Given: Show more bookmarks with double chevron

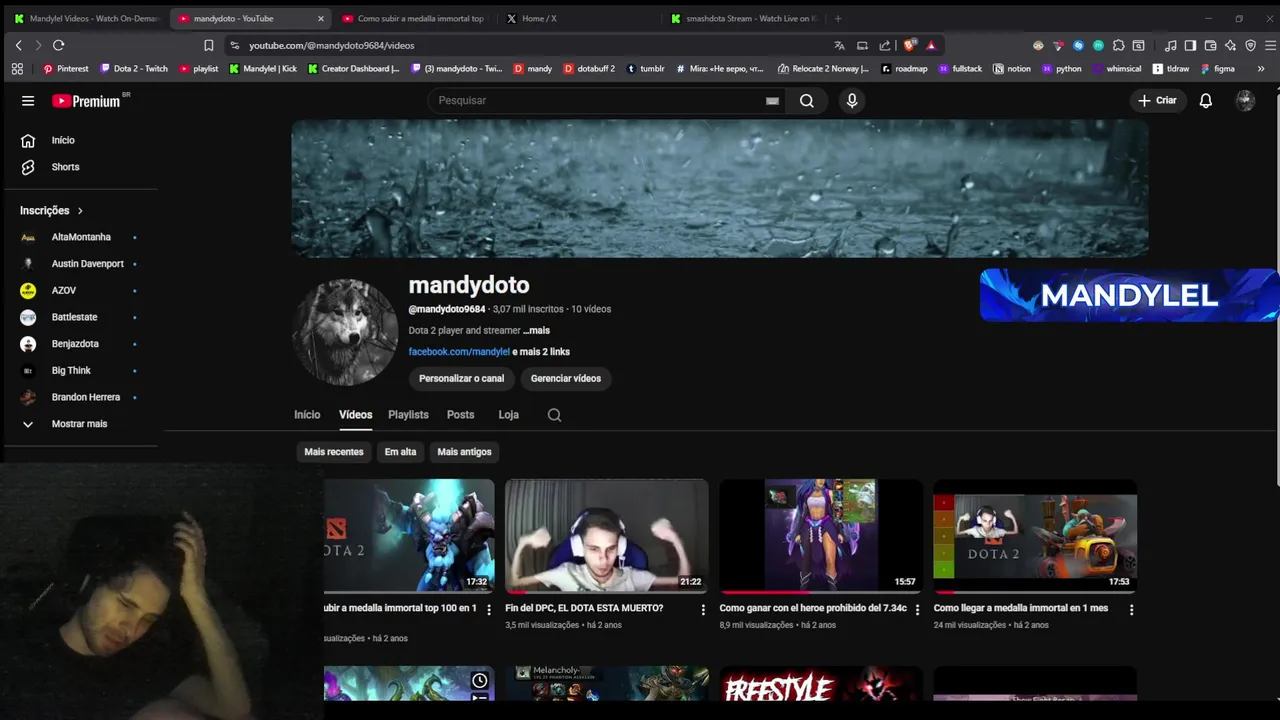Looking at the screenshot, I should (x=1261, y=69).
